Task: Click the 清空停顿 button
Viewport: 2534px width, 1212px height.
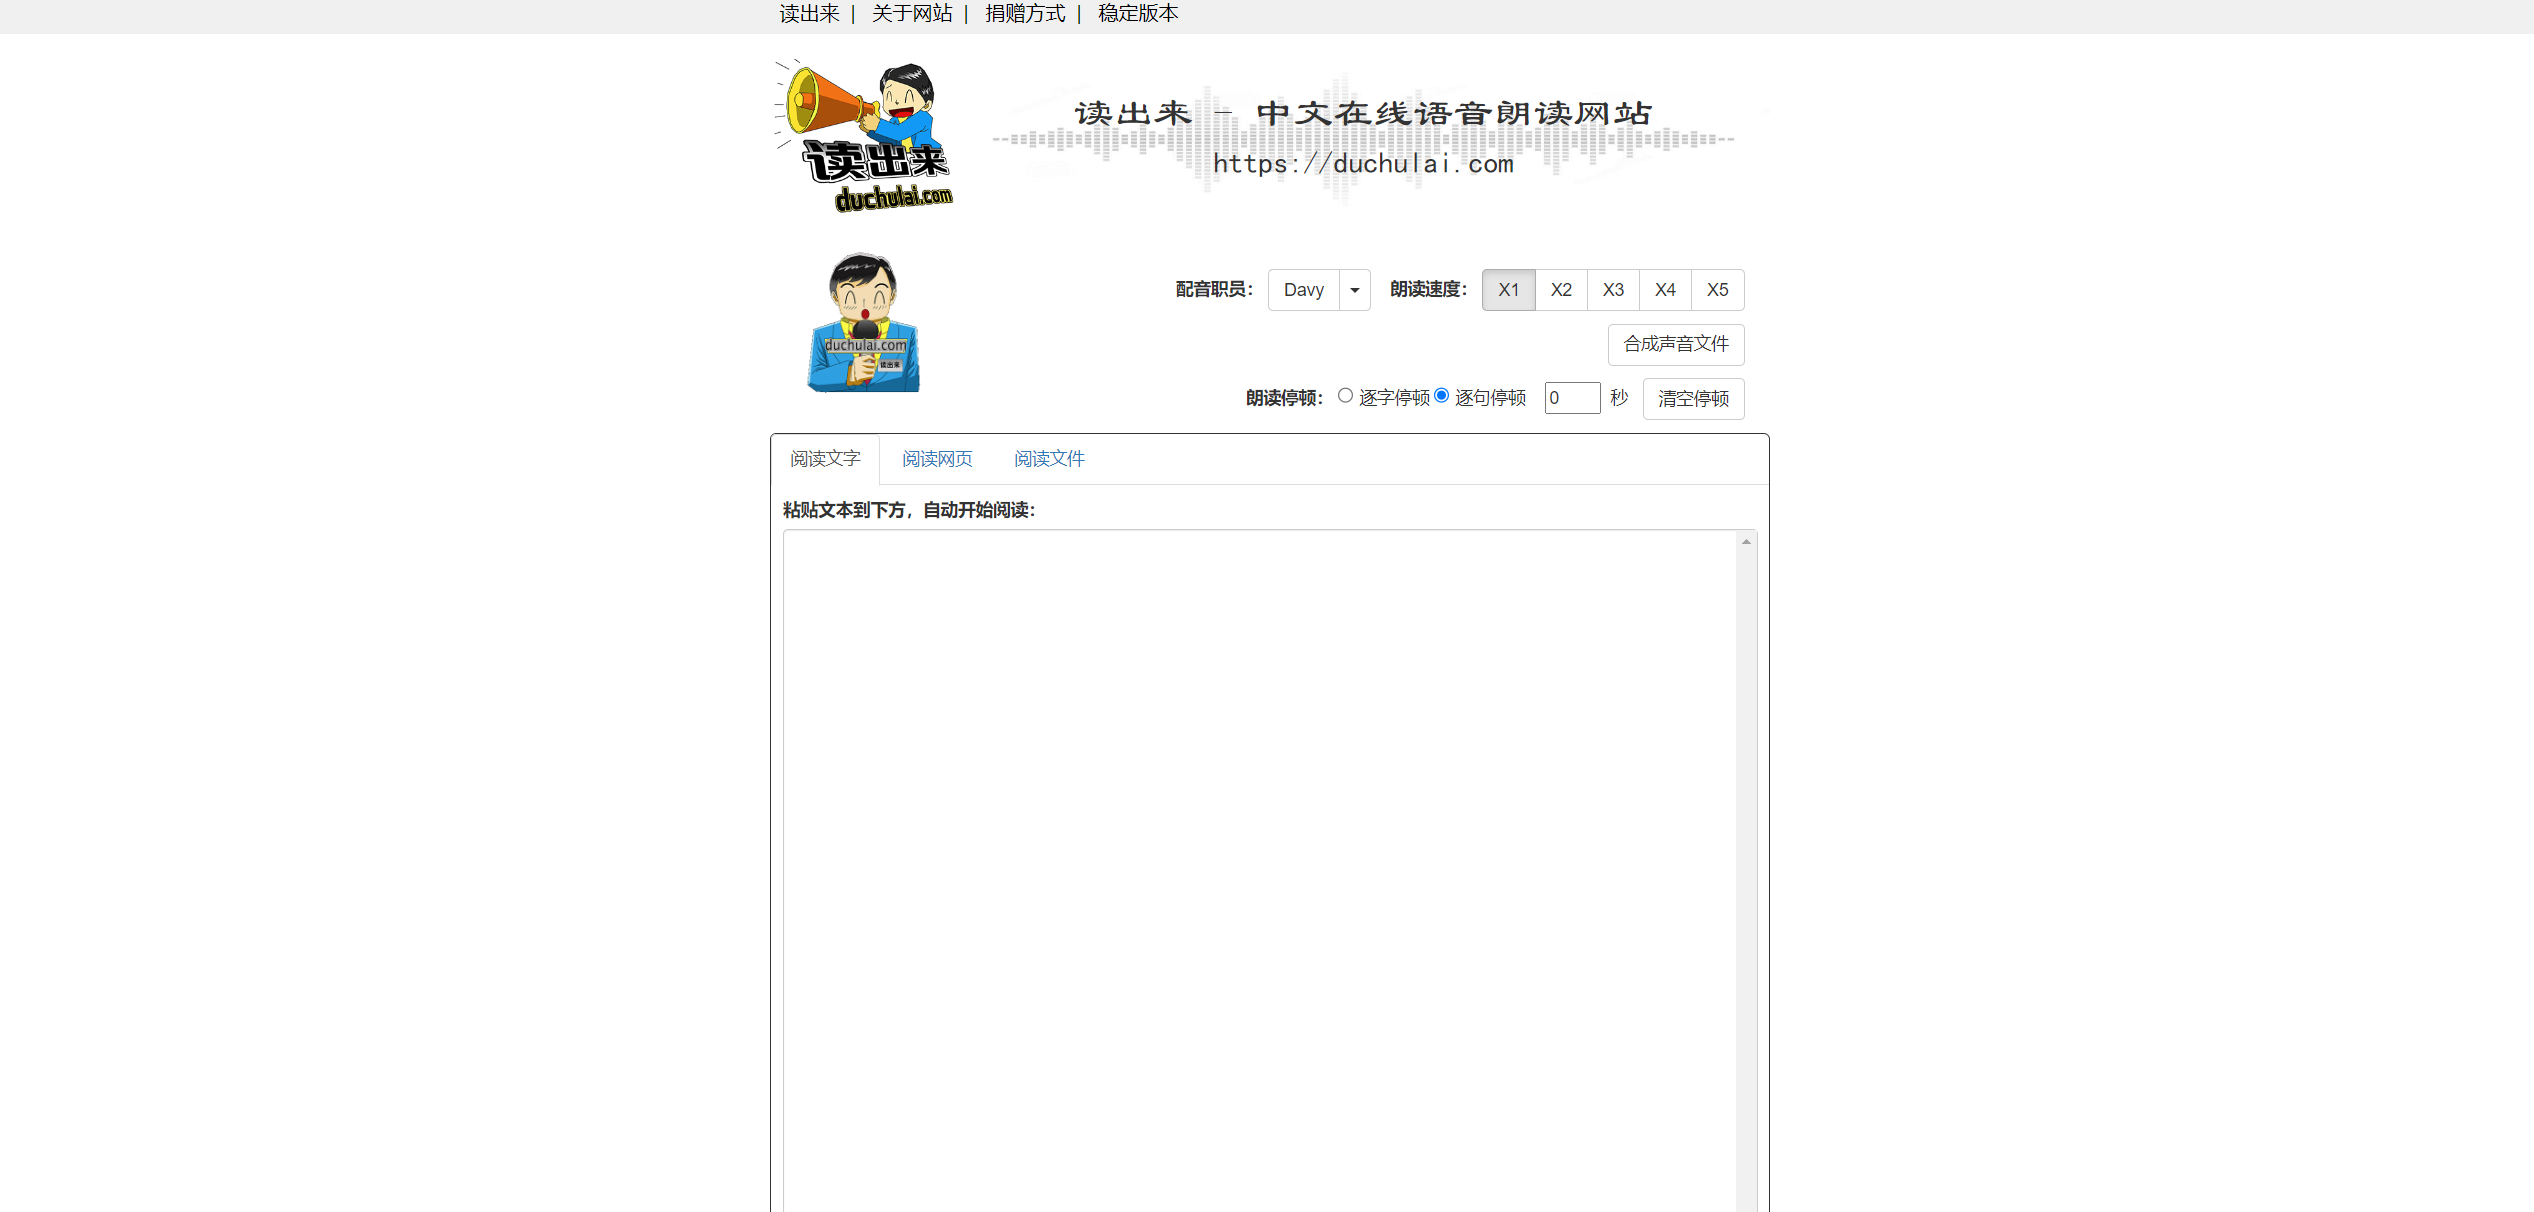Action: coord(1693,398)
